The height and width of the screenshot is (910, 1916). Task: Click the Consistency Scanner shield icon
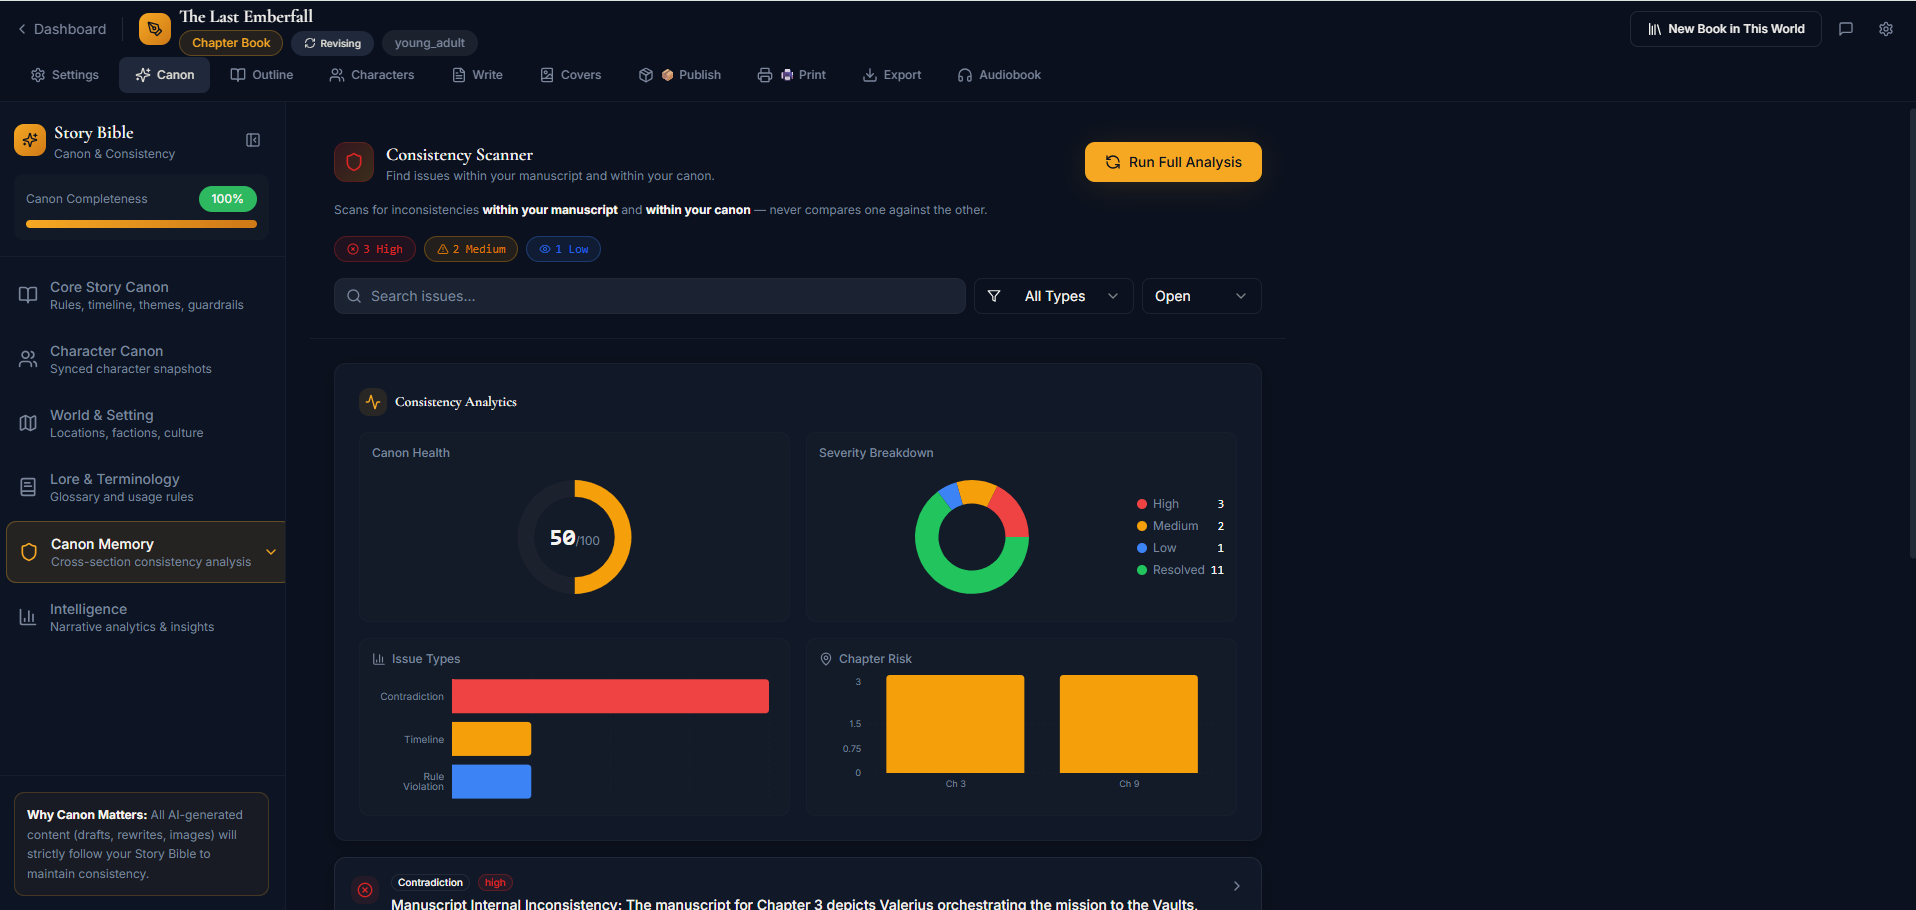354,162
